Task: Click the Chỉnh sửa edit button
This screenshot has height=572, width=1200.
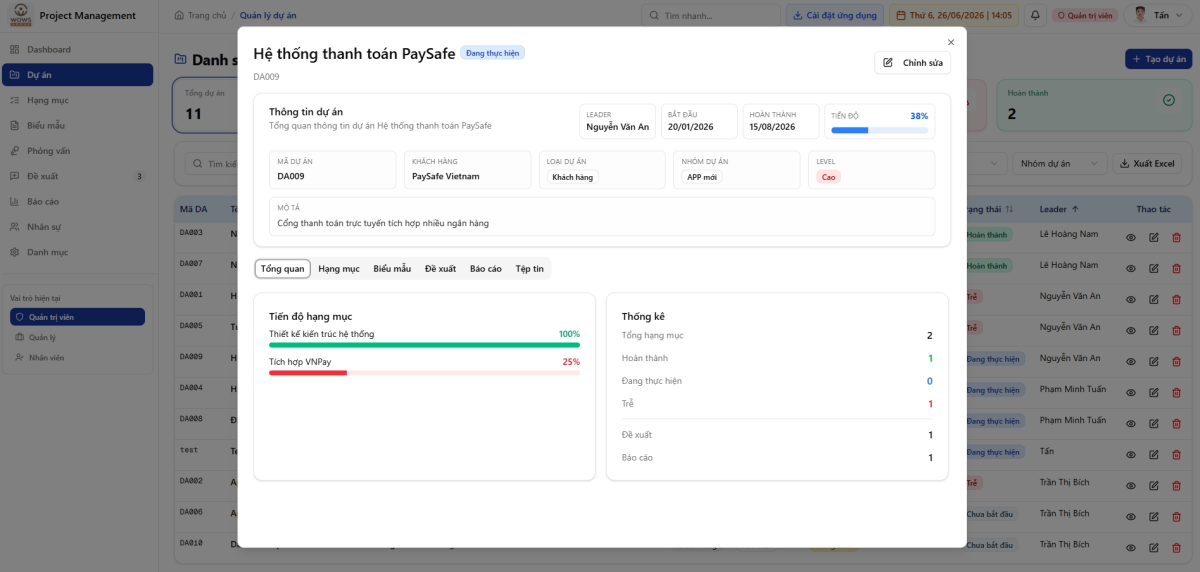Action: [912, 63]
